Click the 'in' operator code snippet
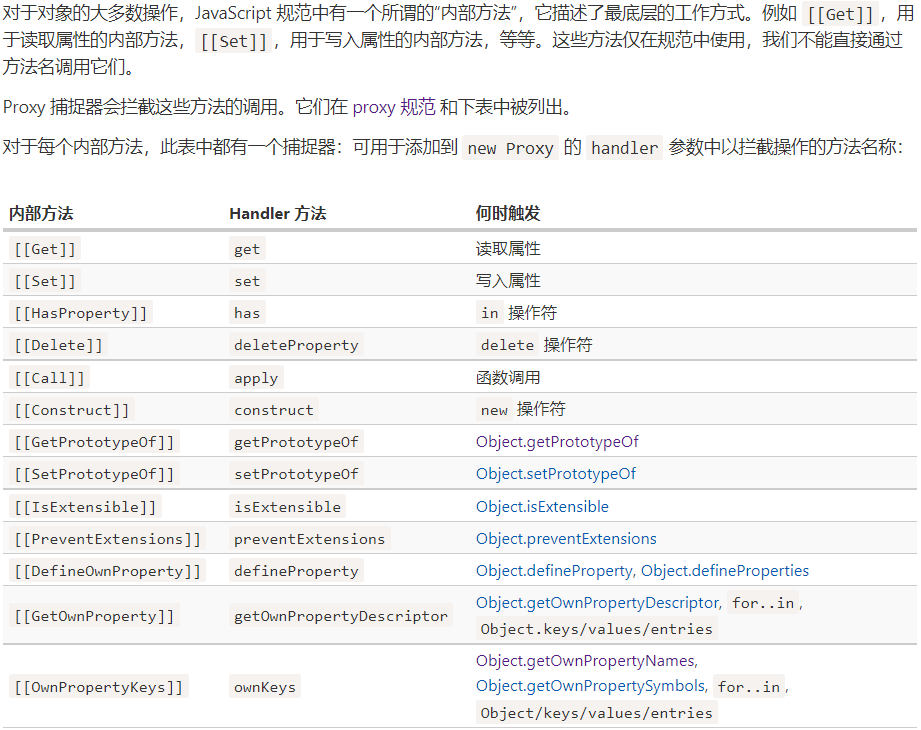This screenshot has height=730, width=921. tap(490, 313)
